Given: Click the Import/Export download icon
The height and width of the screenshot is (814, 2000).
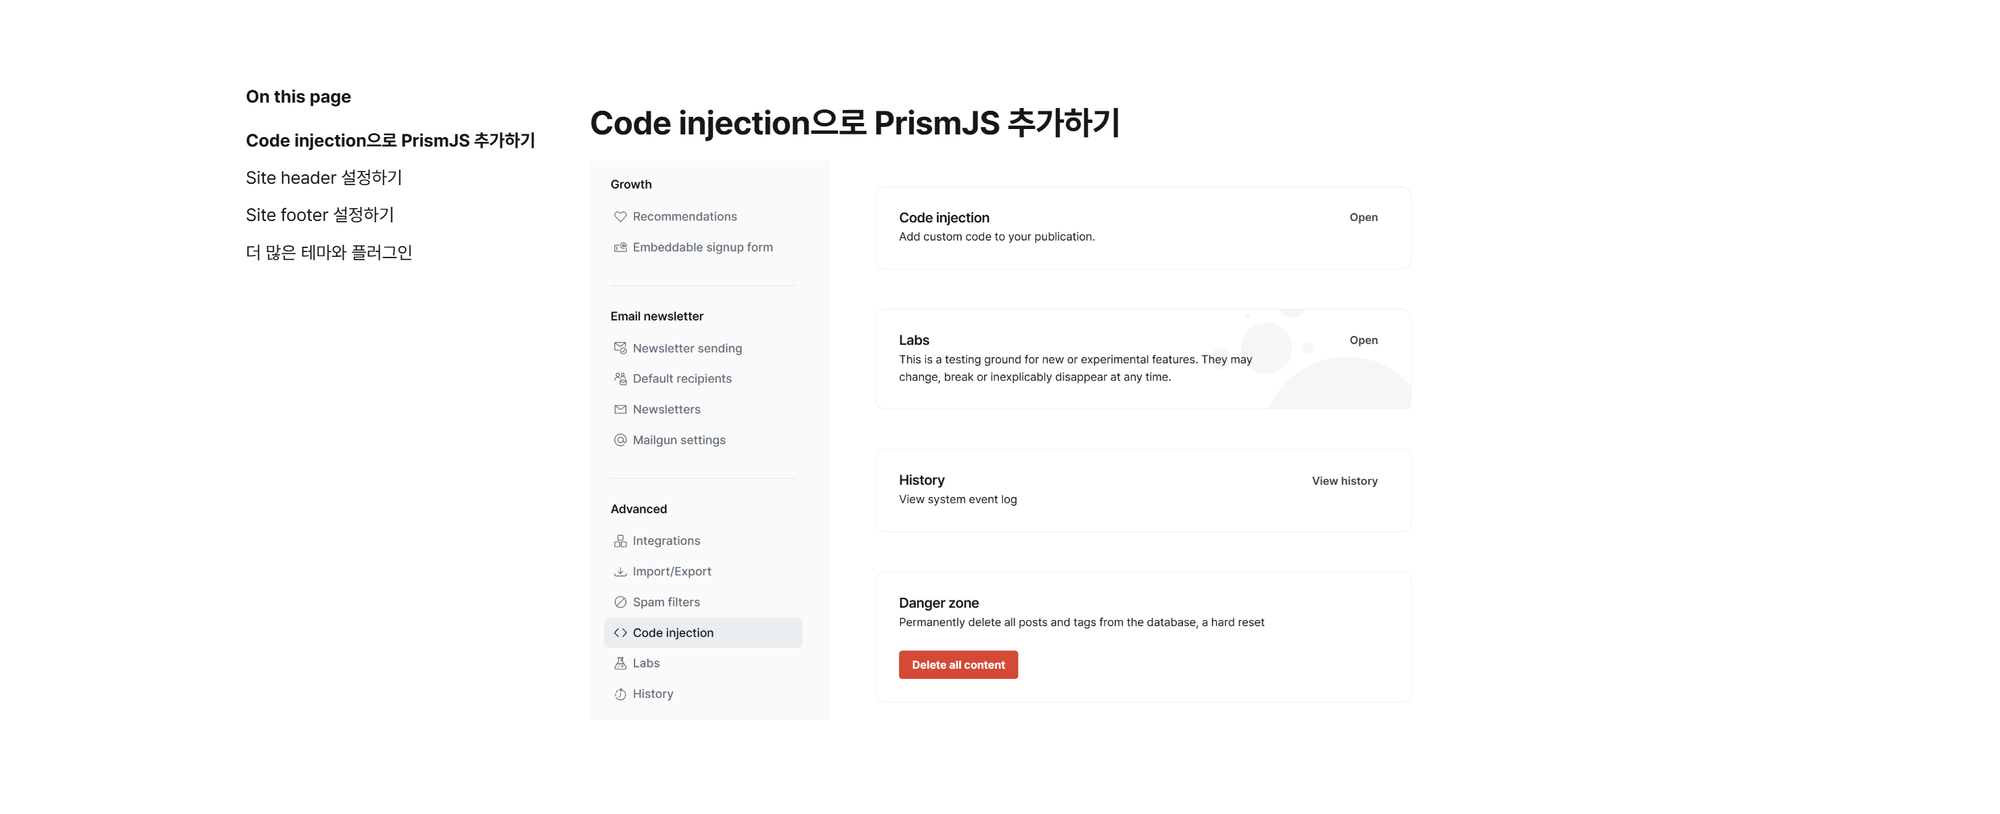Looking at the screenshot, I should [620, 572].
